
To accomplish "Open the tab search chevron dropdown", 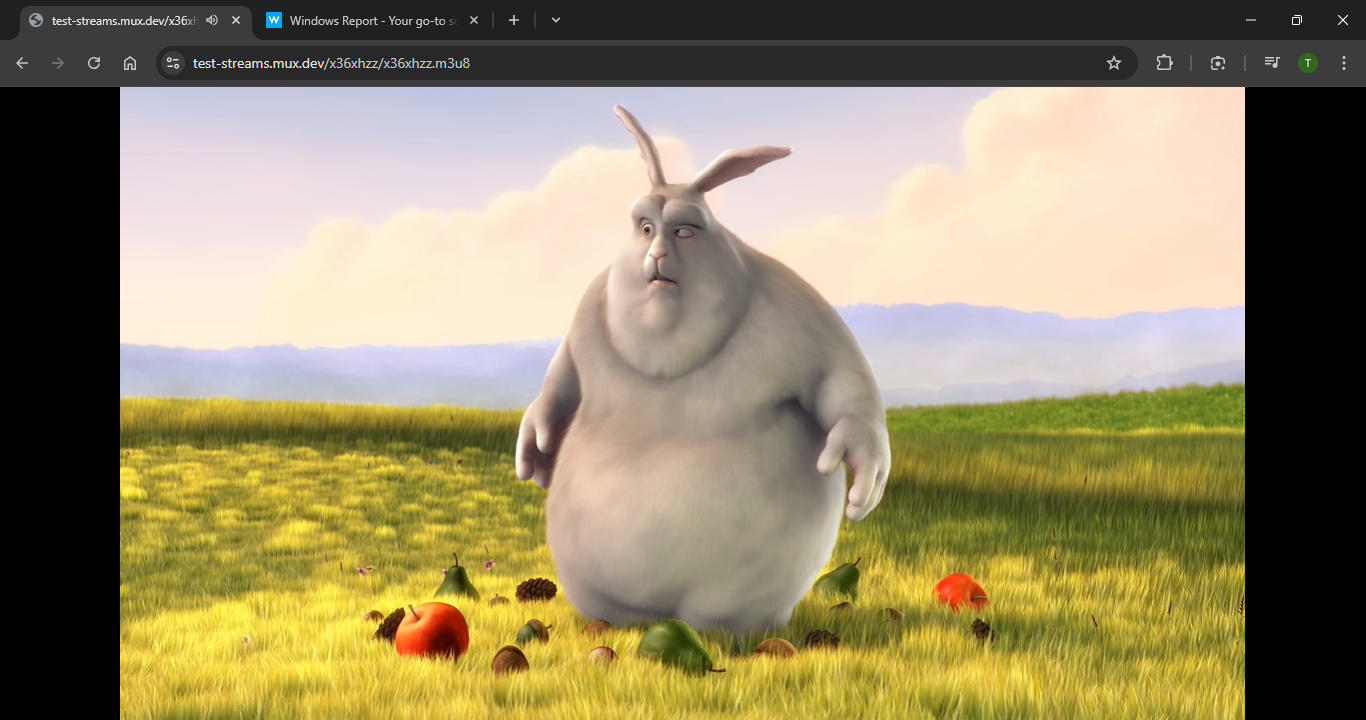I will click(x=555, y=19).
